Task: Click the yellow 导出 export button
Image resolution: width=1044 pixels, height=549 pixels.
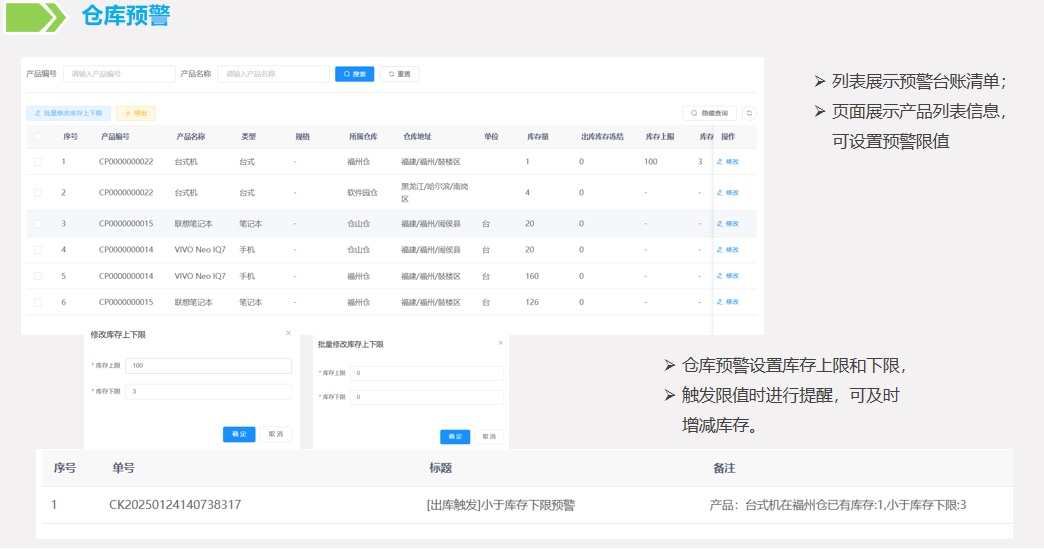Action: pos(136,114)
